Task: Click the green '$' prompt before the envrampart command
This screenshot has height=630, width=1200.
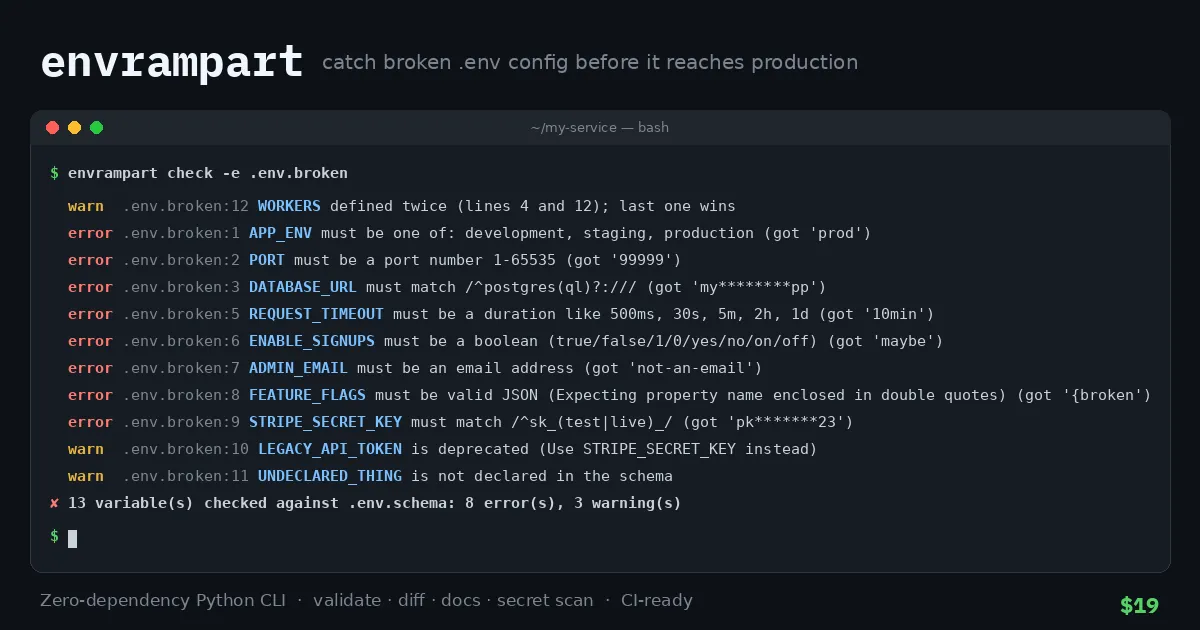Action: point(54,173)
